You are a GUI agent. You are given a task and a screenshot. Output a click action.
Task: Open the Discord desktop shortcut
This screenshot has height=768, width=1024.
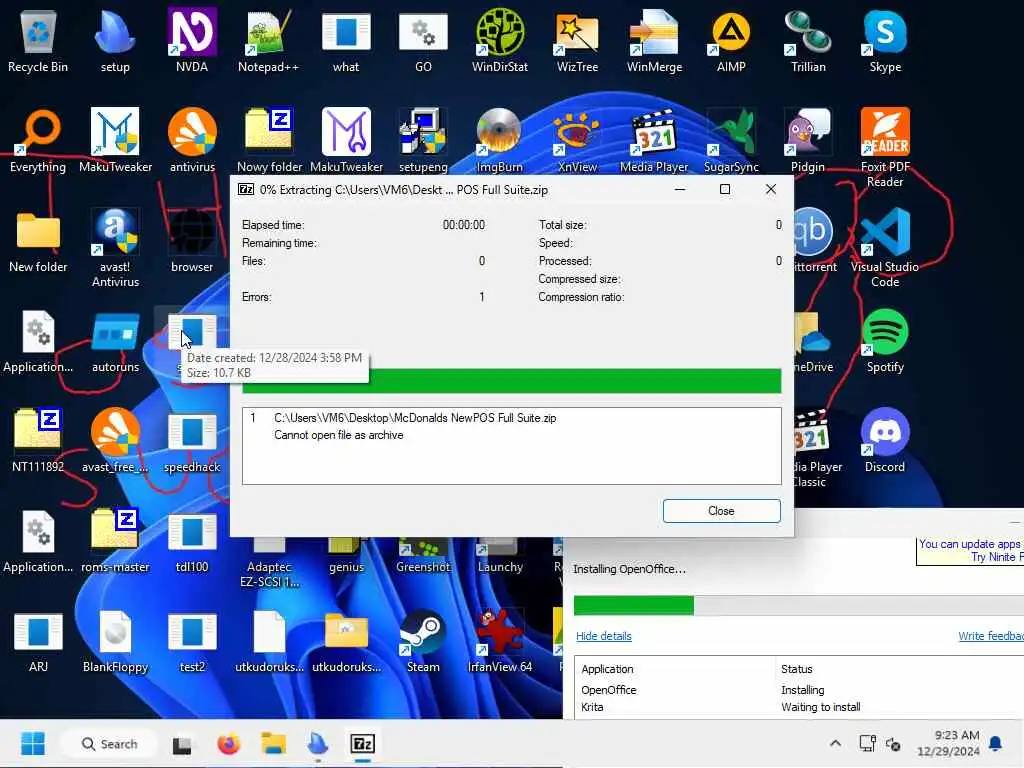click(x=885, y=441)
